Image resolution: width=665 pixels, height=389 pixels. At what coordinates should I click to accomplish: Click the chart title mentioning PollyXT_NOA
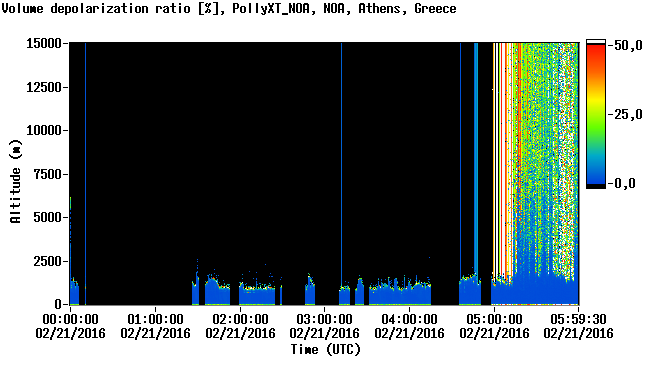point(229,9)
